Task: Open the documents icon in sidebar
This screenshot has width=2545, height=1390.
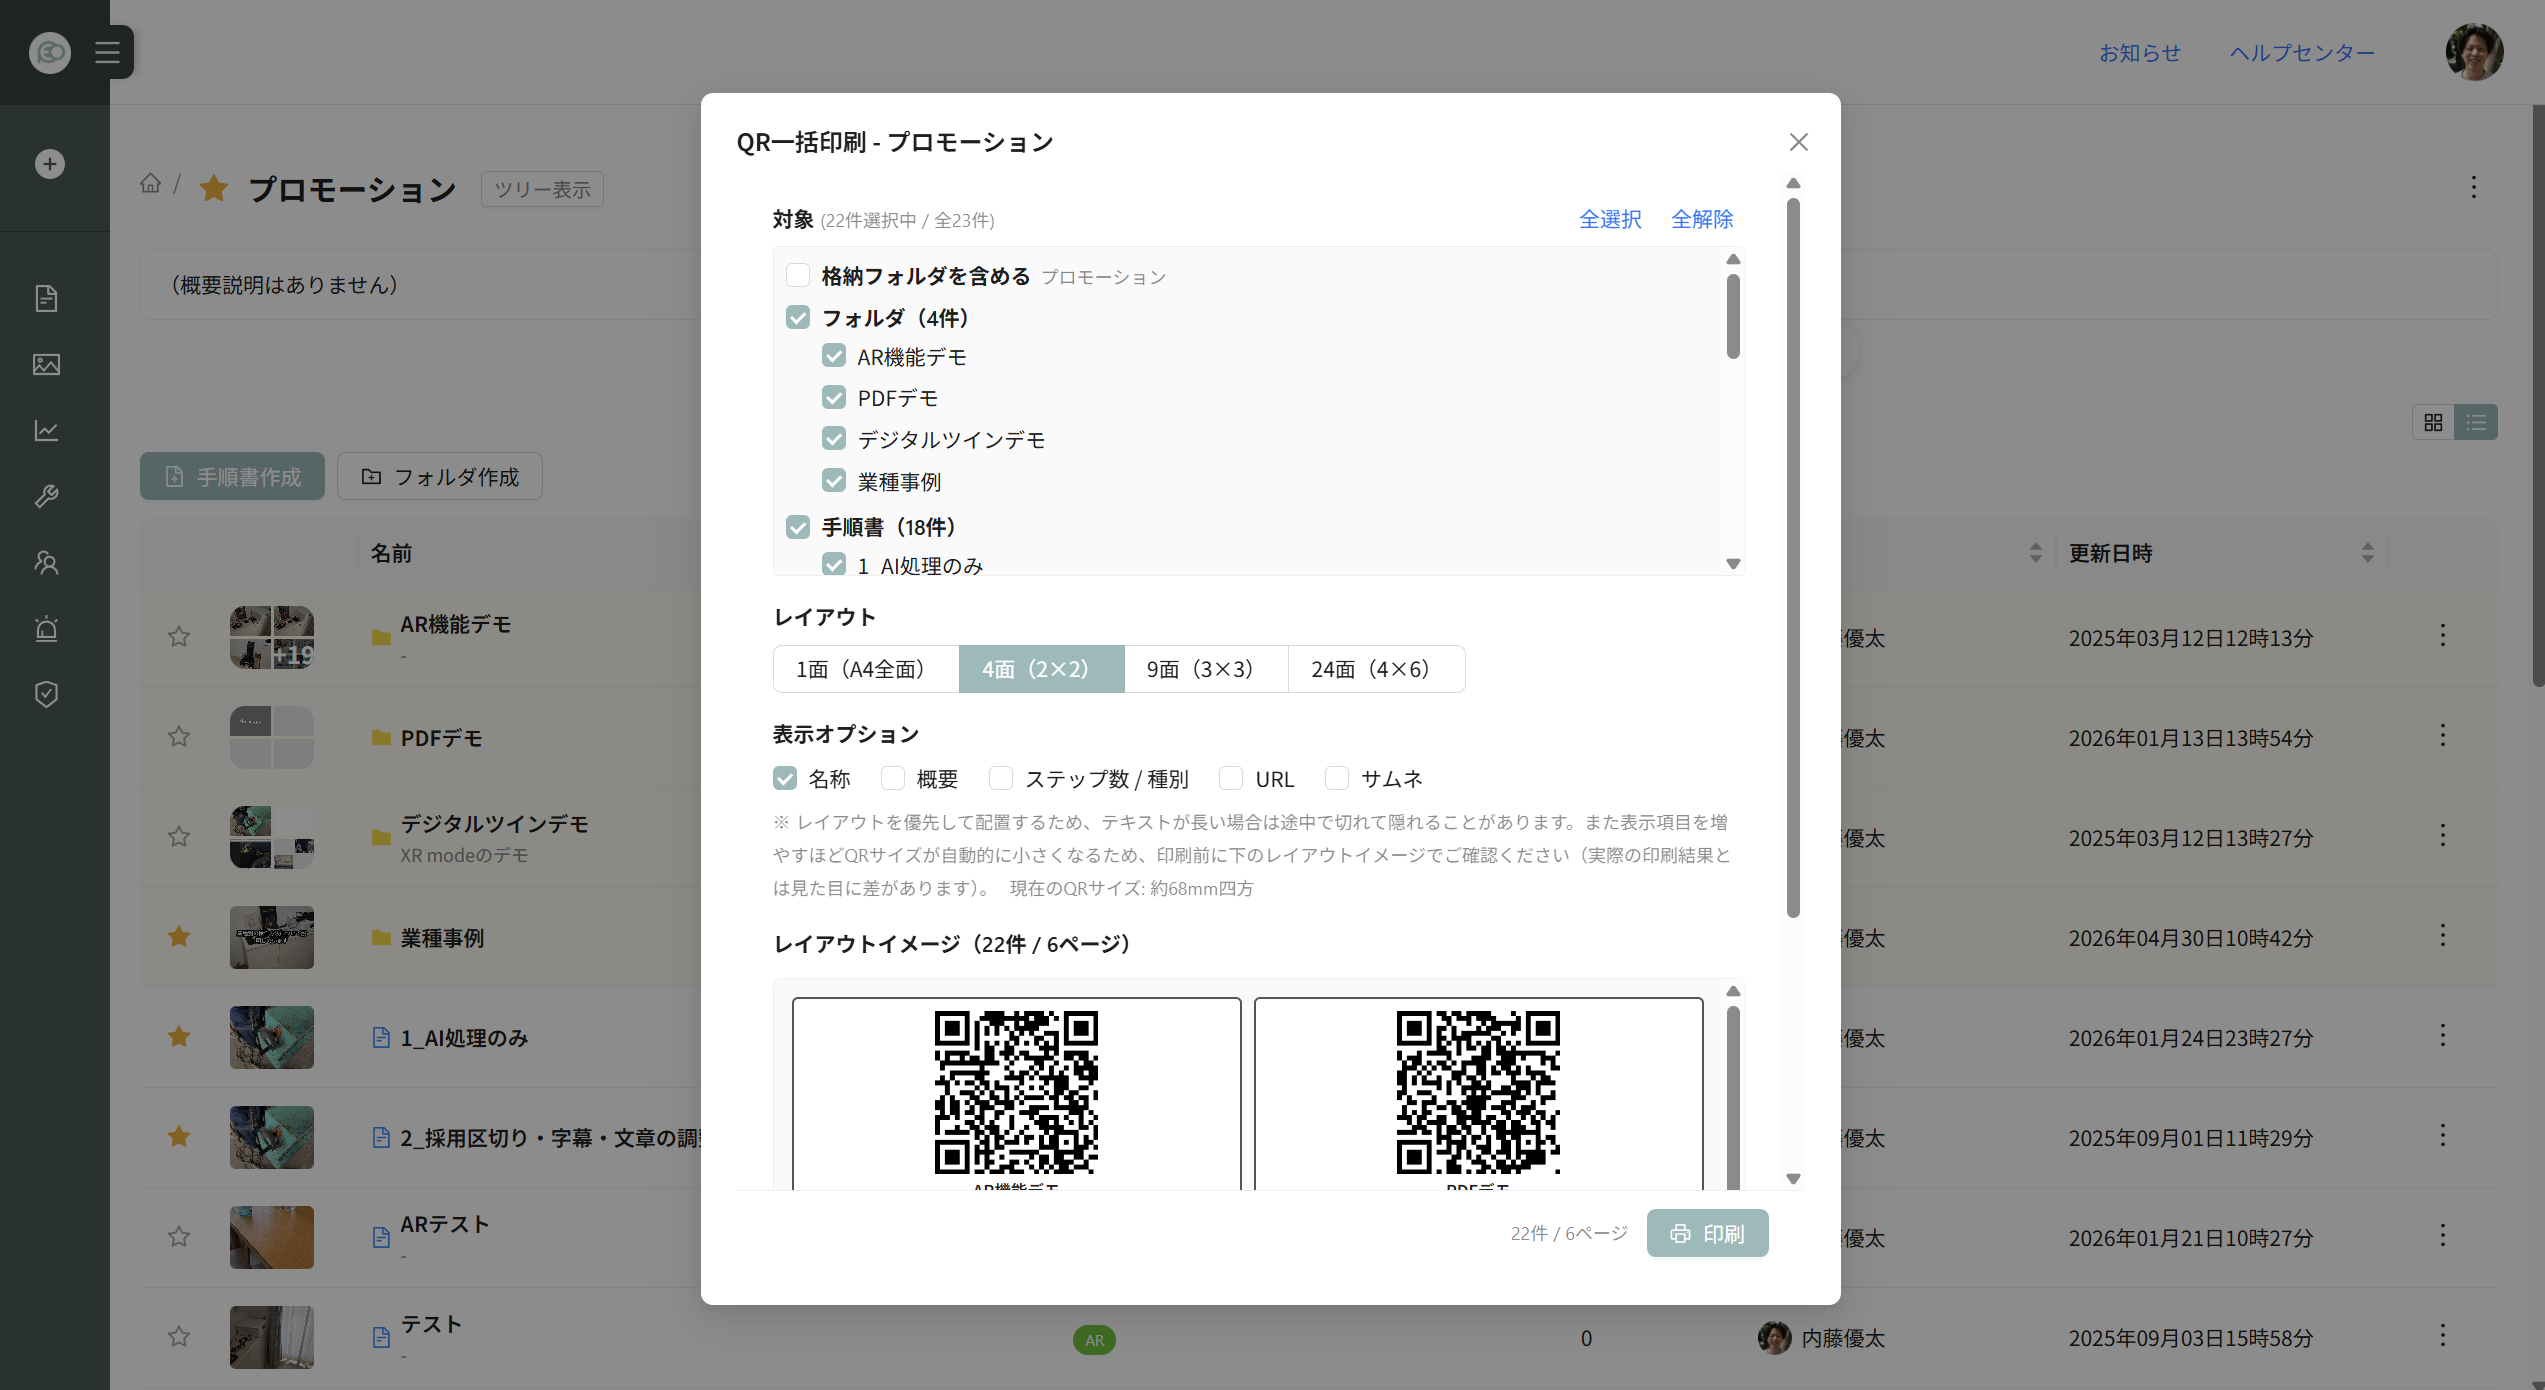Action: 47,298
